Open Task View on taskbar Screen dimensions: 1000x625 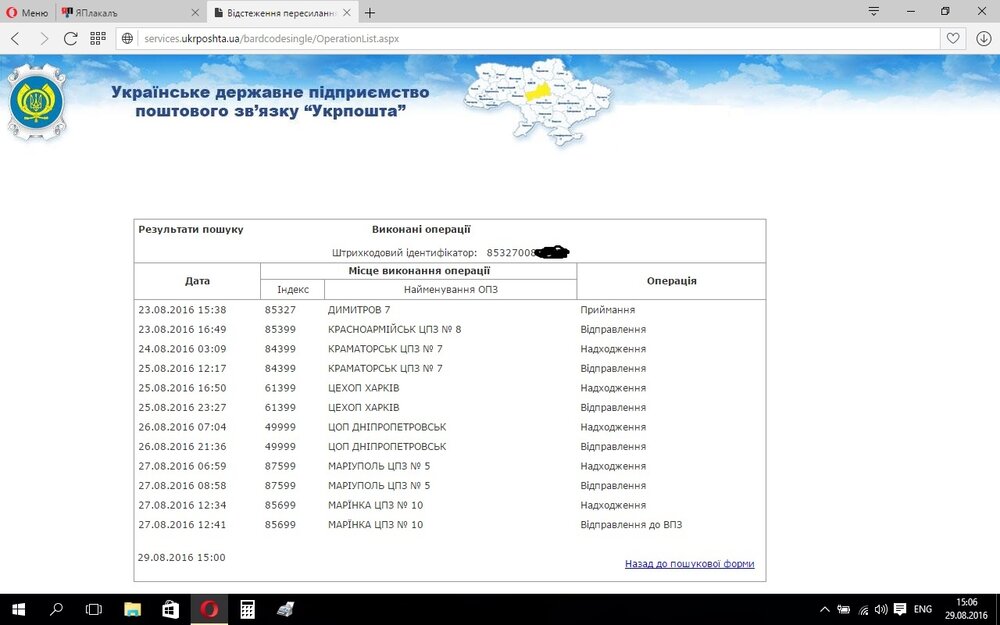pos(94,610)
